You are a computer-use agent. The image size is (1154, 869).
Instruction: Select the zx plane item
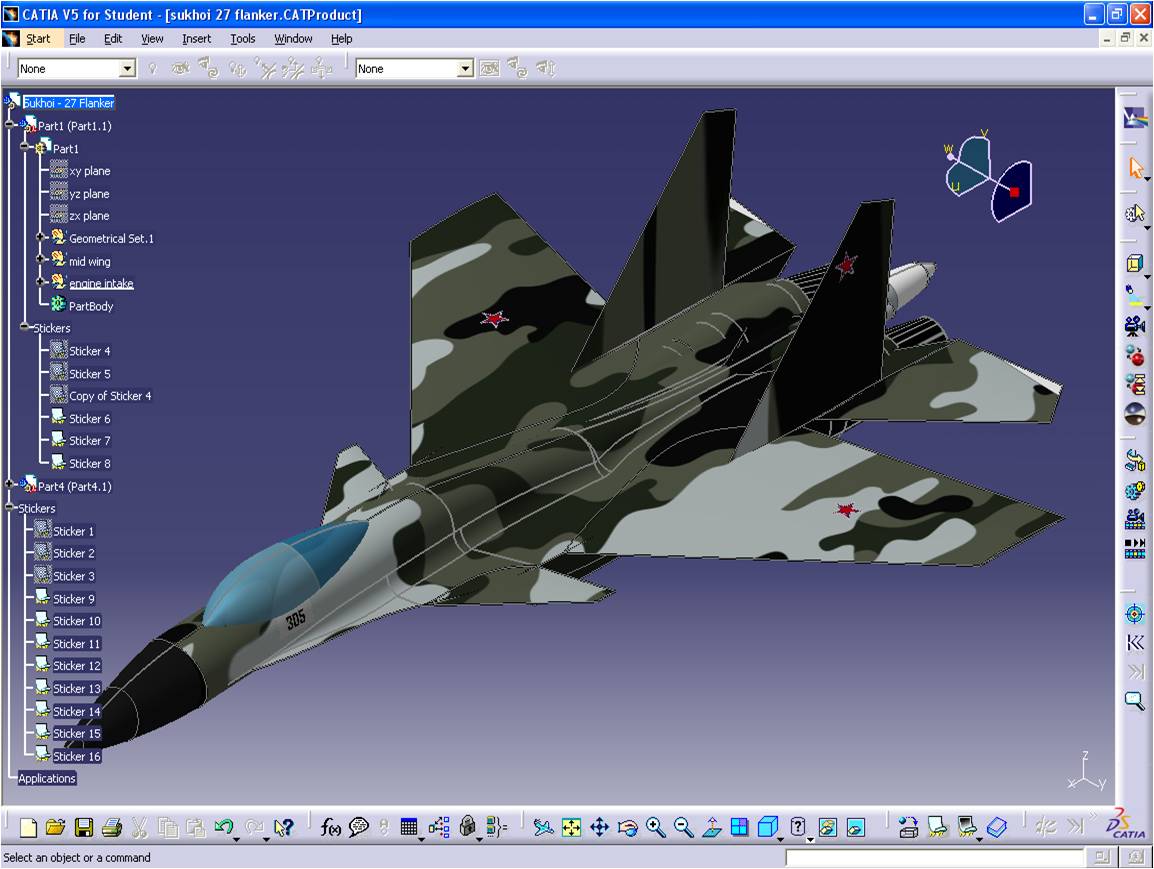pyautogui.click(x=89, y=216)
